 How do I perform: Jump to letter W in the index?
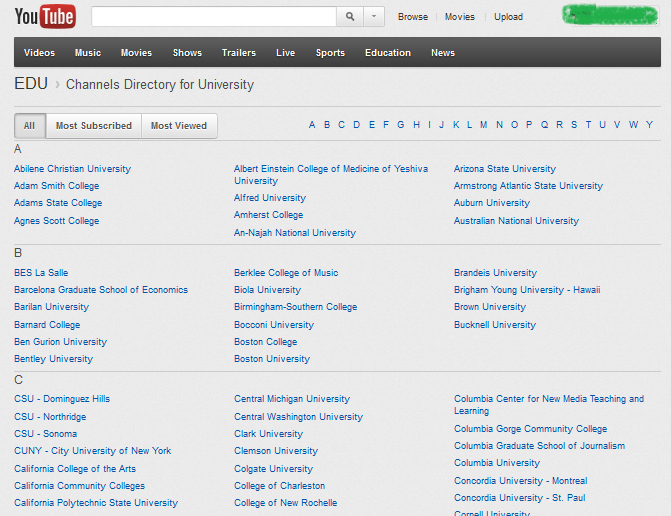coord(633,125)
